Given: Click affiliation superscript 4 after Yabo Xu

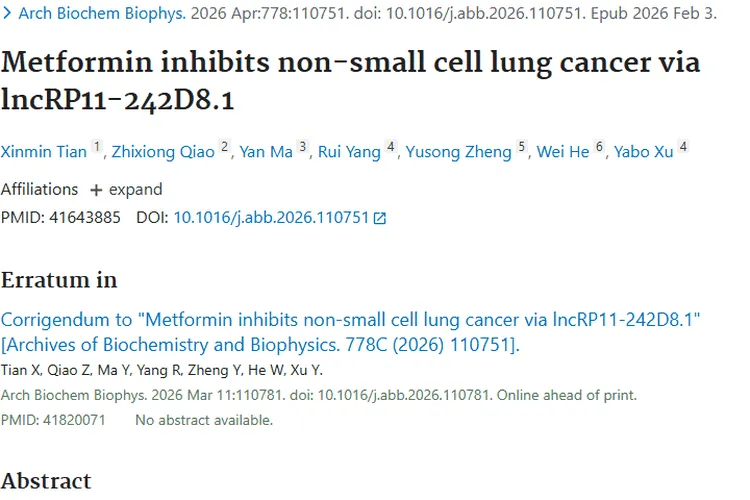Looking at the screenshot, I should 683,147.
